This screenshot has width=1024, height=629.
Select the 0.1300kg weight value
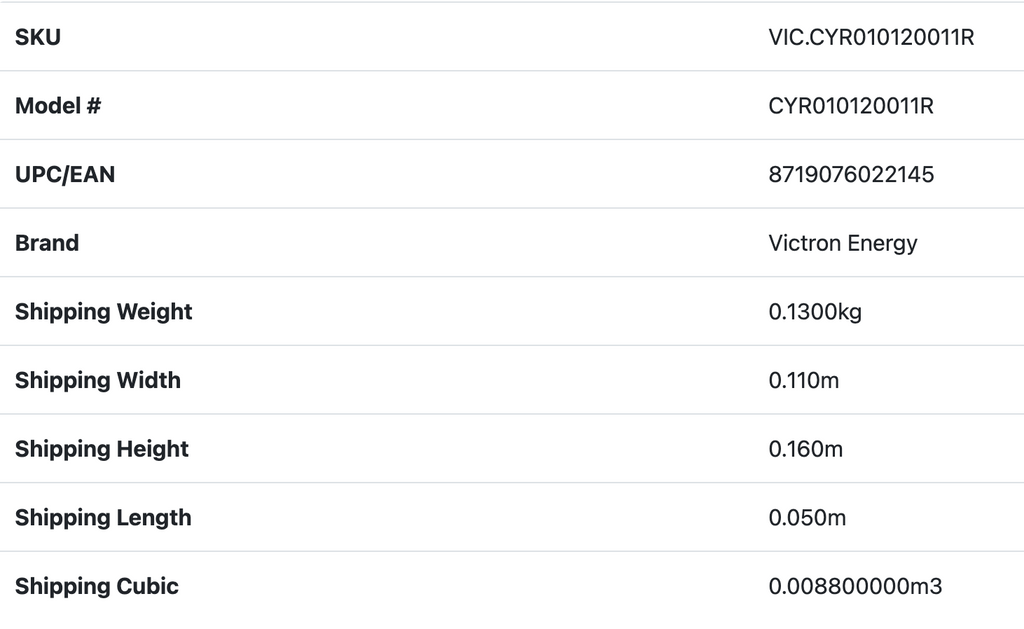(815, 312)
